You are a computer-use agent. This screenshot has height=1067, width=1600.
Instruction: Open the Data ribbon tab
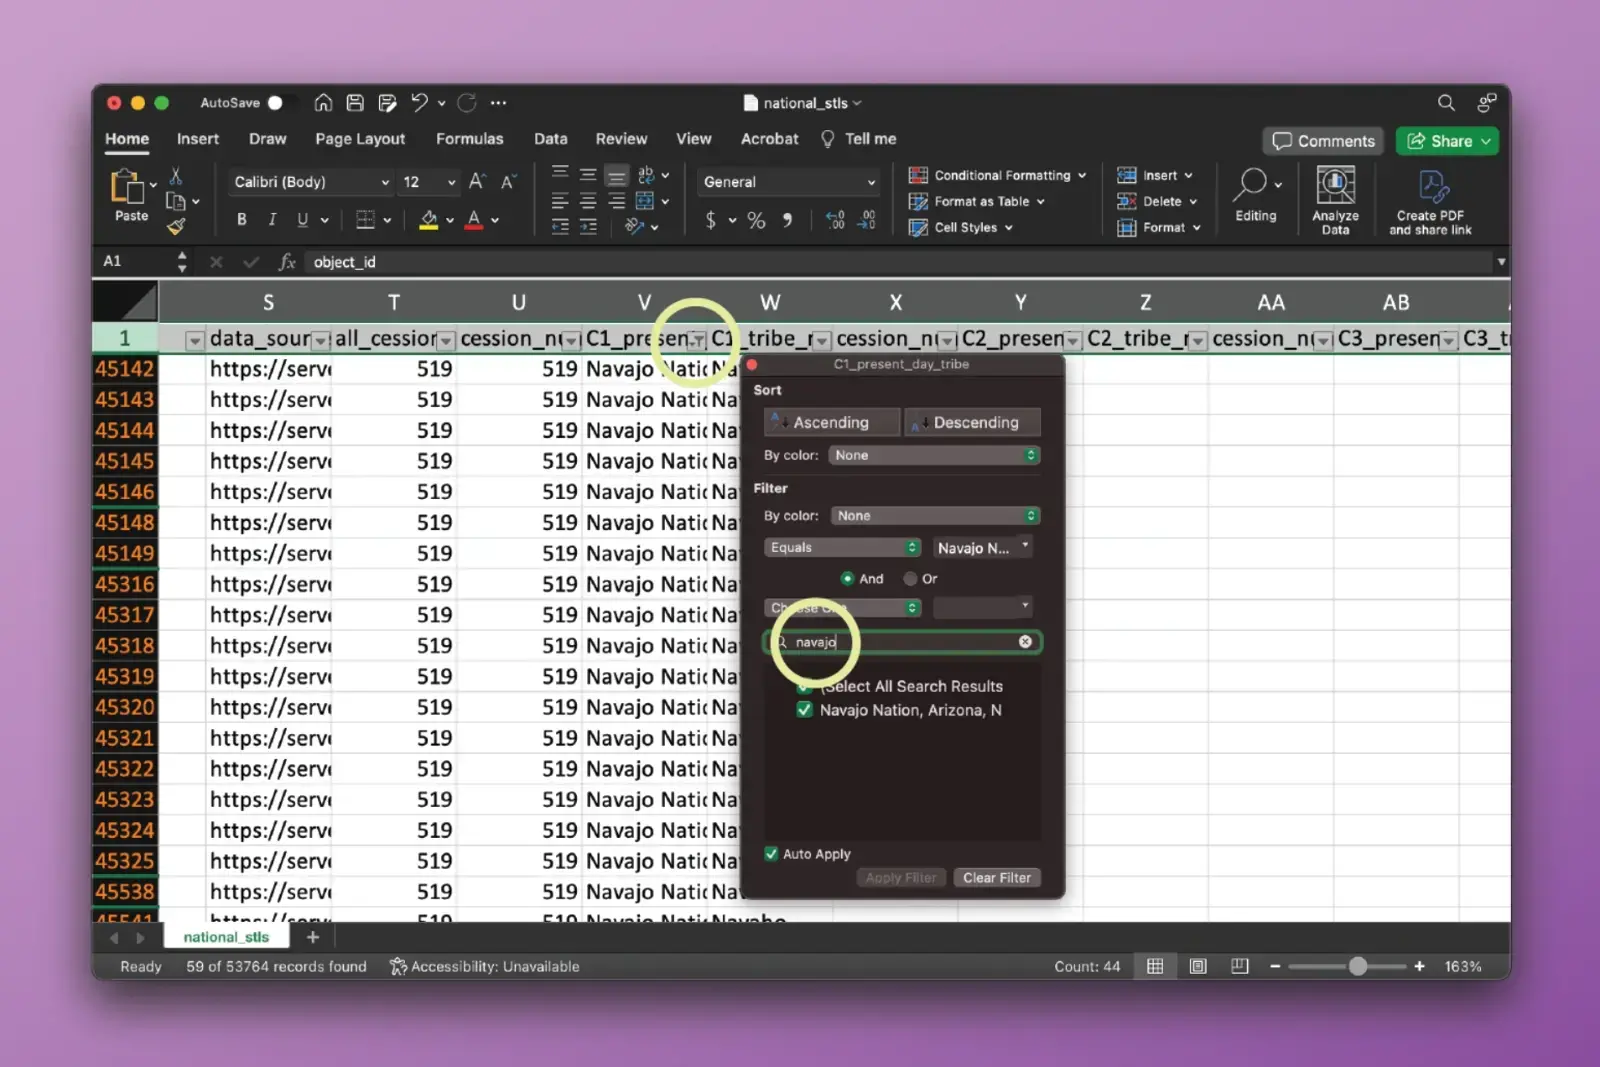click(550, 139)
